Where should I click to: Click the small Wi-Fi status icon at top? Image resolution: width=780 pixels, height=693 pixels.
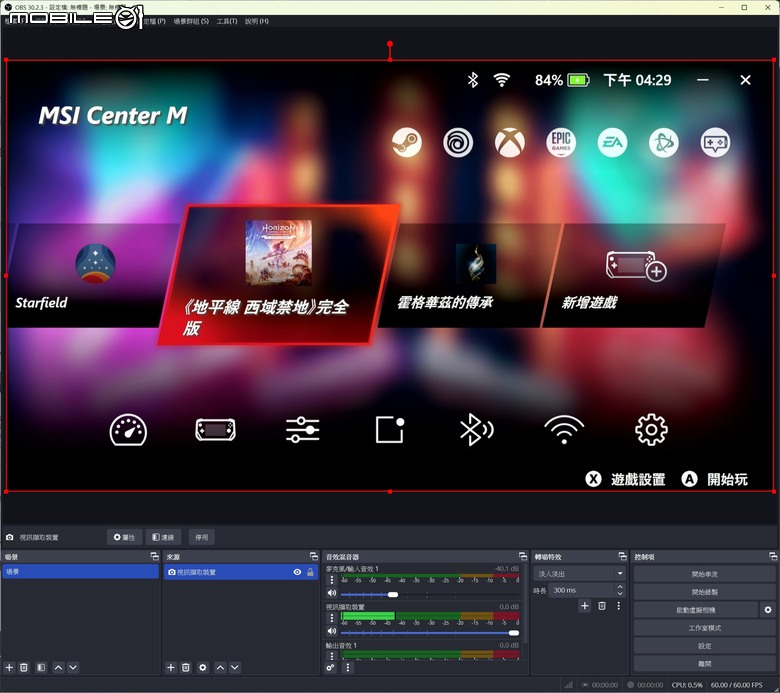pyautogui.click(x=501, y=80)
